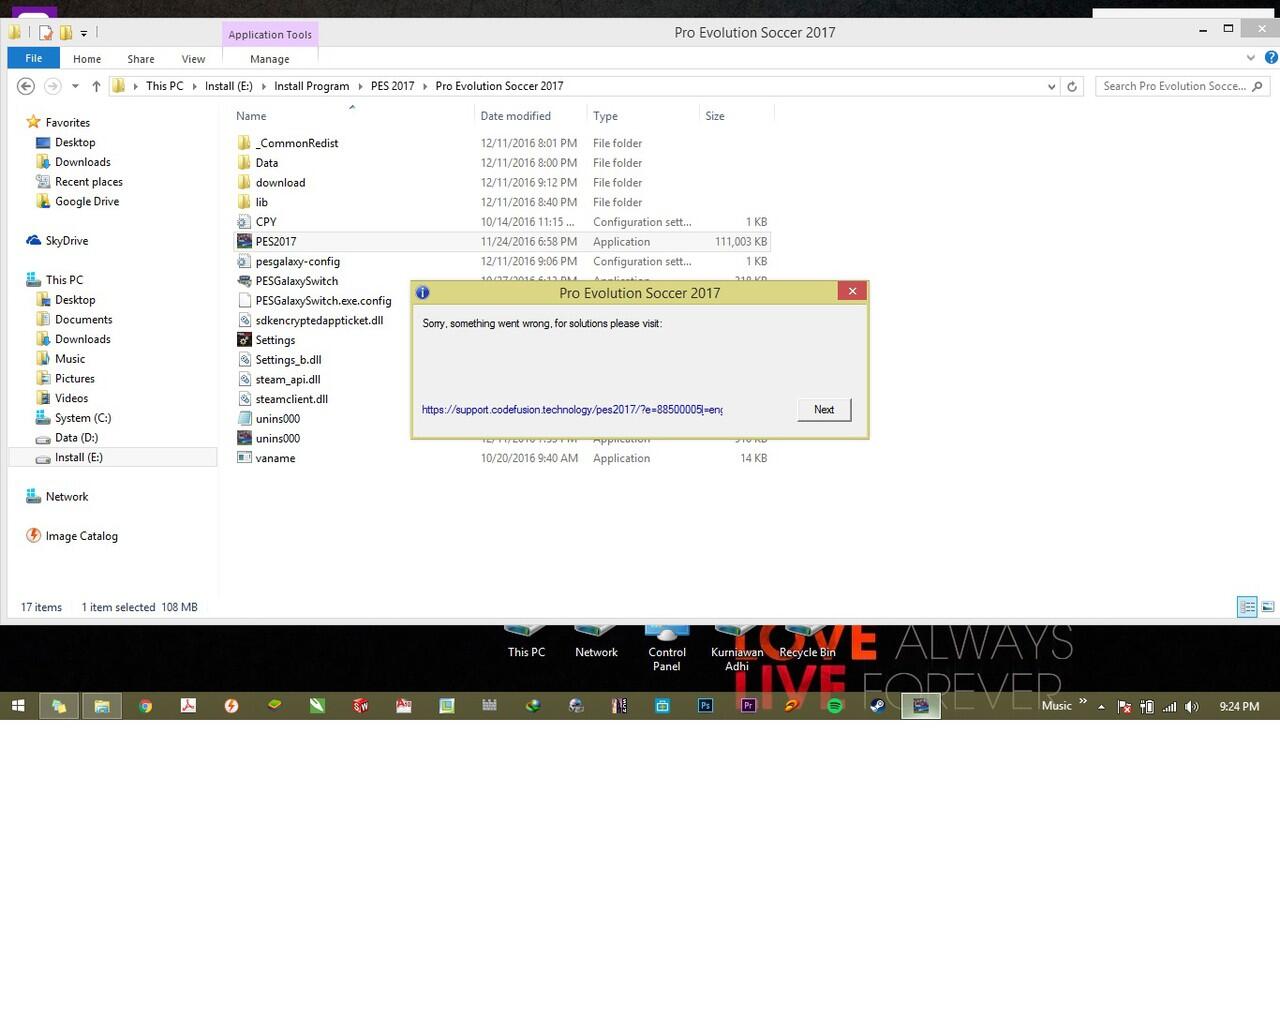Image resolution: width=1280 pixels, height=1018 pixels.
Task: Open System (C:) drive
Action: tap(83, 418)
